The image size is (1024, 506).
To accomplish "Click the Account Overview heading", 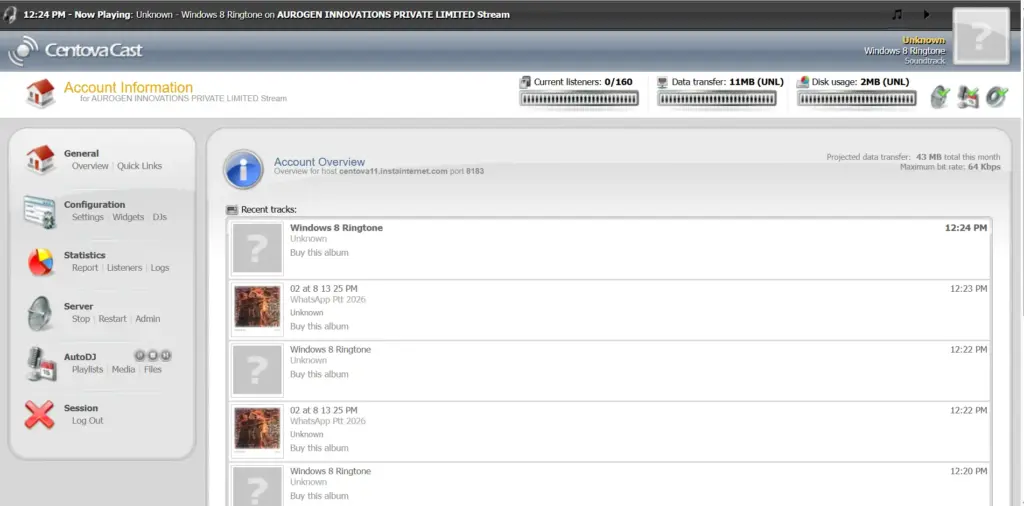I will point(319,162).
